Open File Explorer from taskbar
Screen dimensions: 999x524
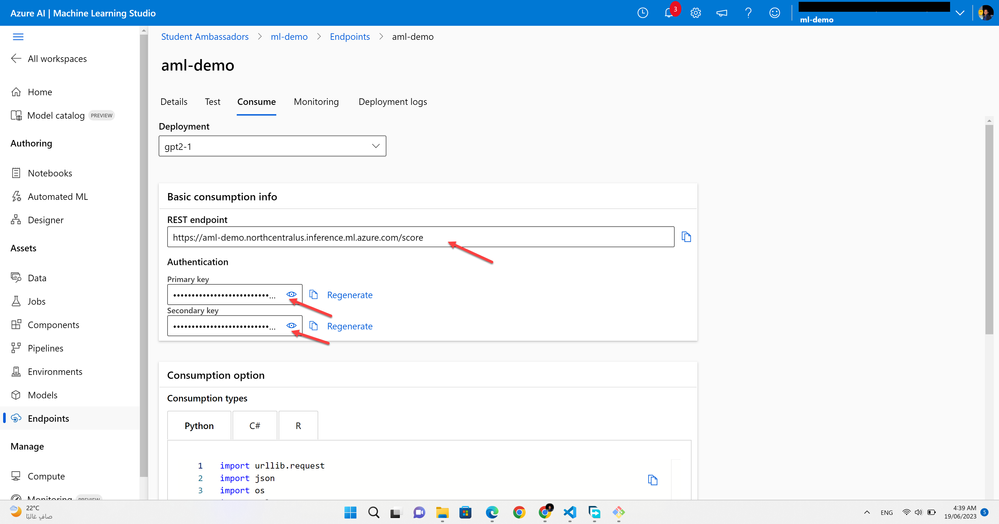point(442,513)
